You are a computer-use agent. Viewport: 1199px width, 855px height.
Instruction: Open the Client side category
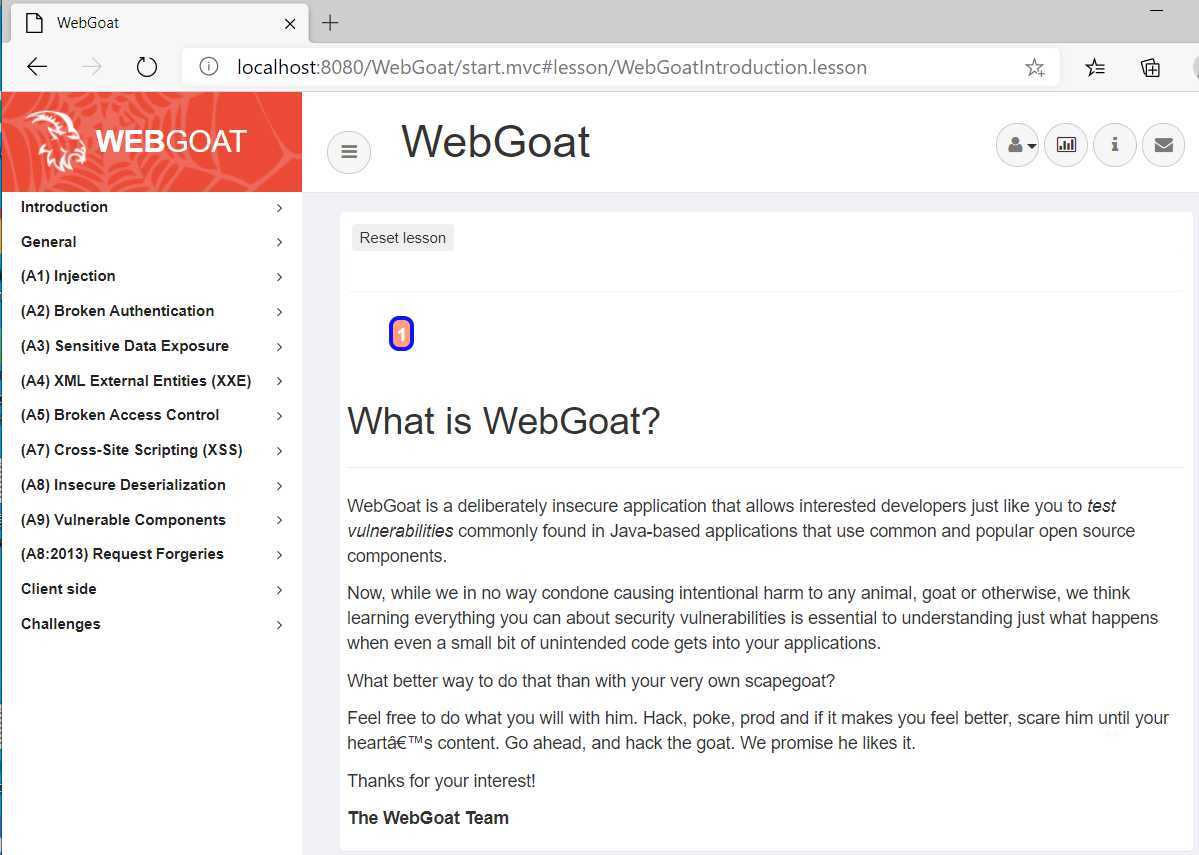(58, 589)
